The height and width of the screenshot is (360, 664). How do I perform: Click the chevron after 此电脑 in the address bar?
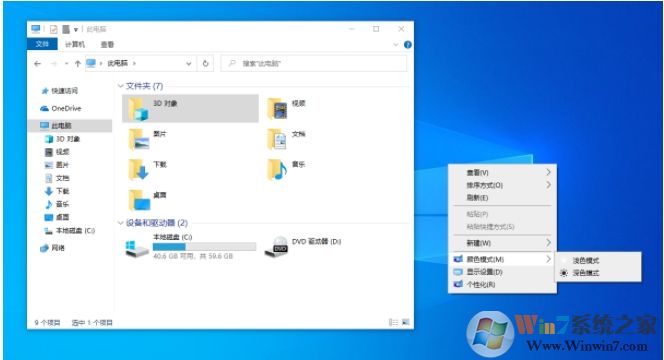[x=135, y=64]
